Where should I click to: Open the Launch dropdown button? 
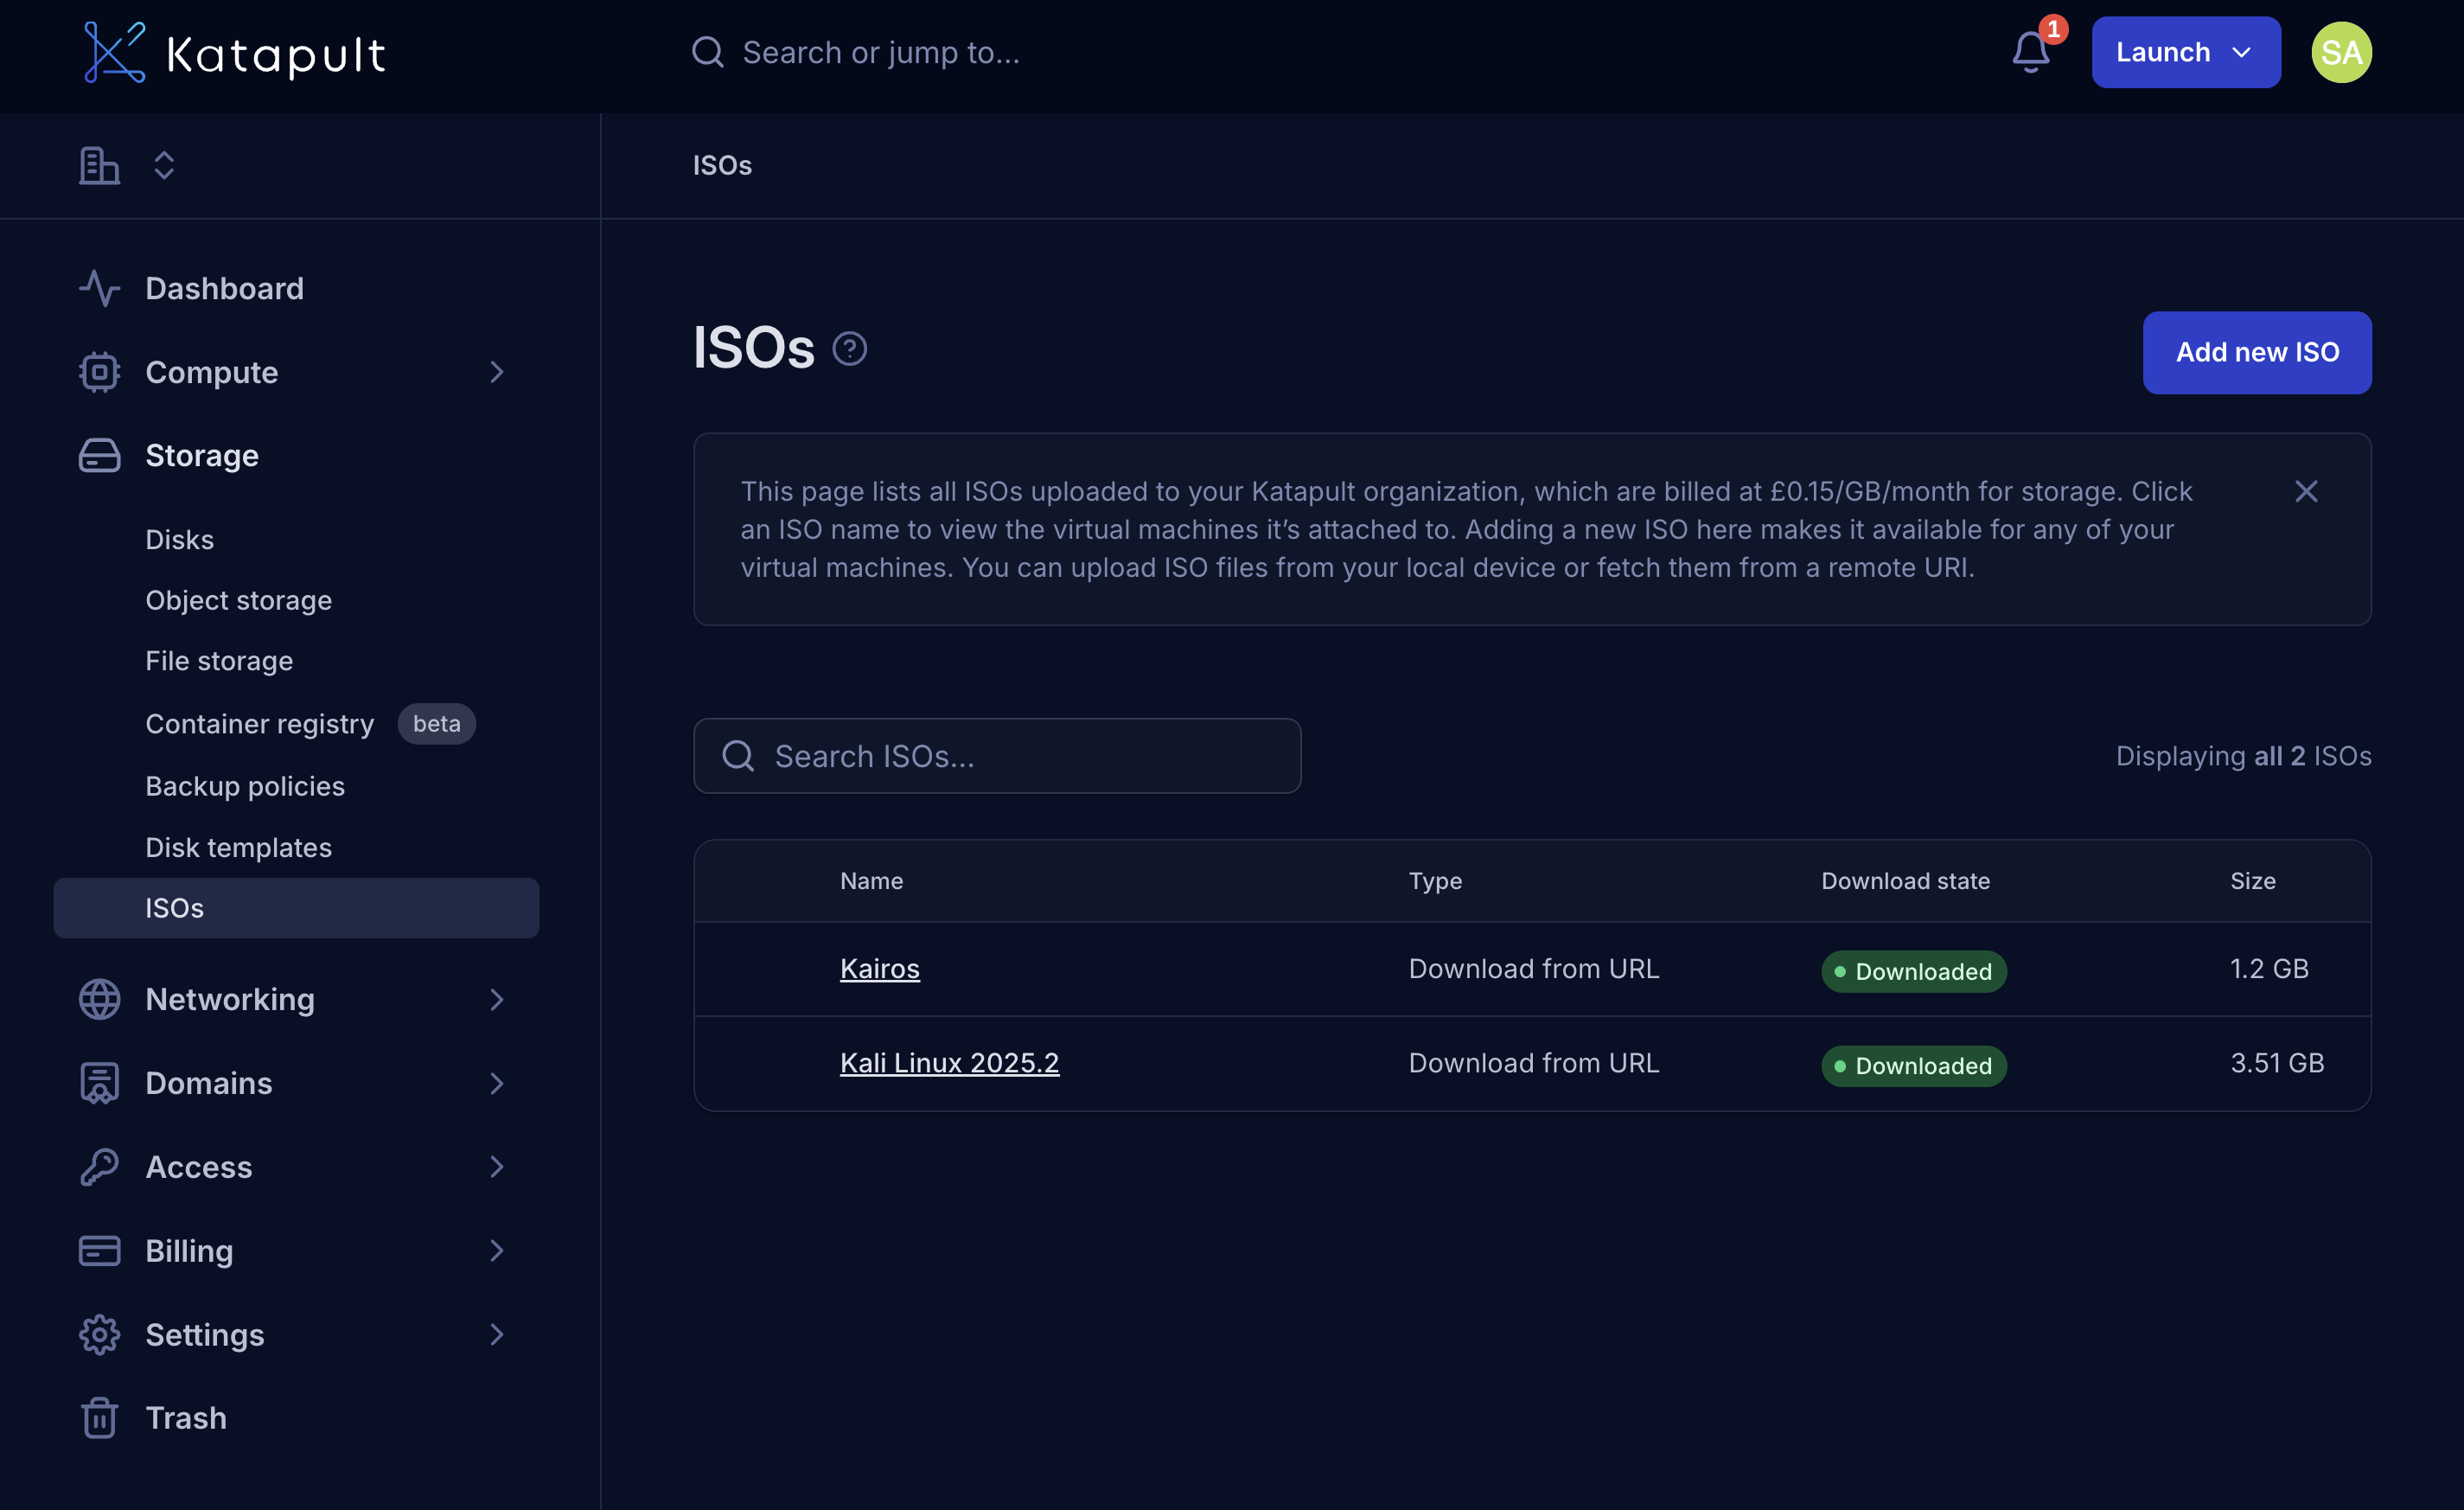point(2185,52)
